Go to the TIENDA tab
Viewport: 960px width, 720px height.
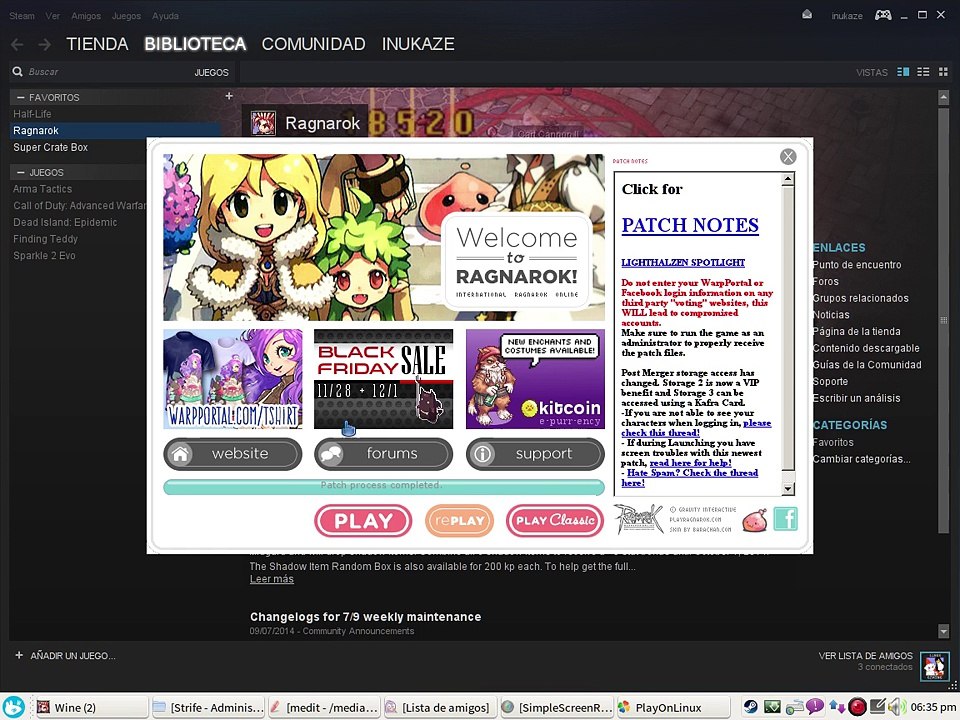(97, 44)
